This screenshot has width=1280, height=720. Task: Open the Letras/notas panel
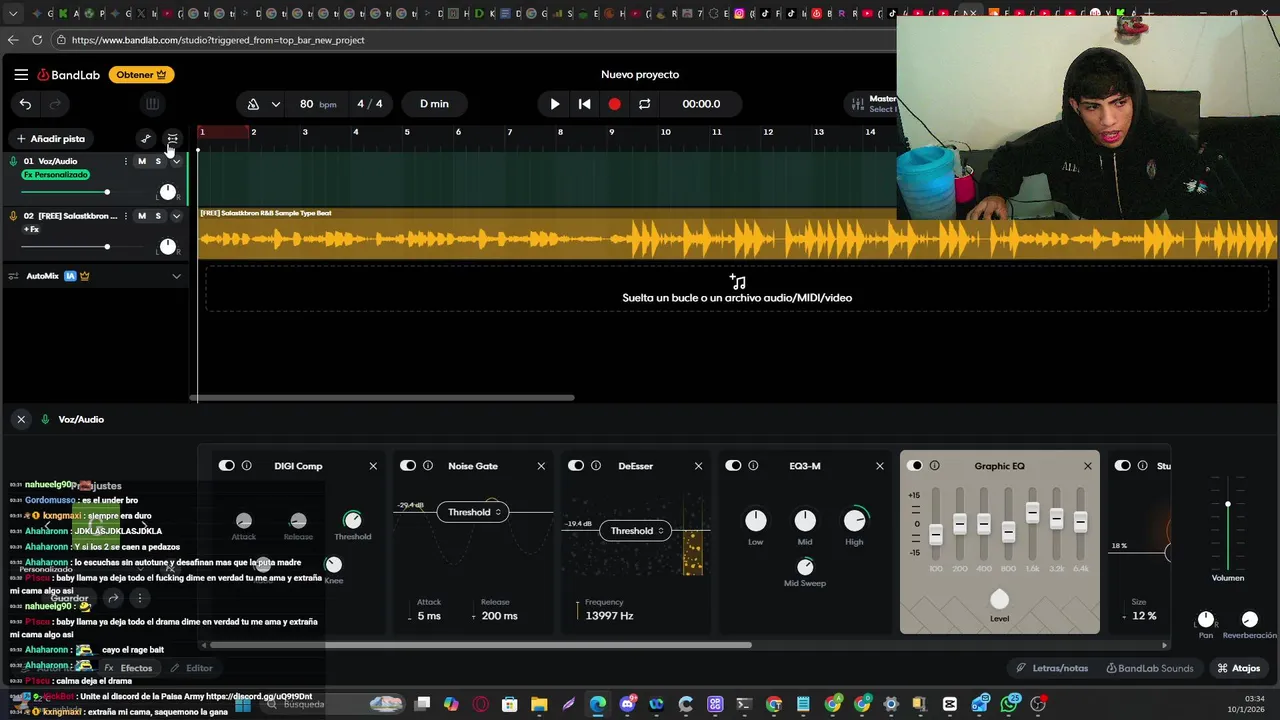coord(1052,668)
